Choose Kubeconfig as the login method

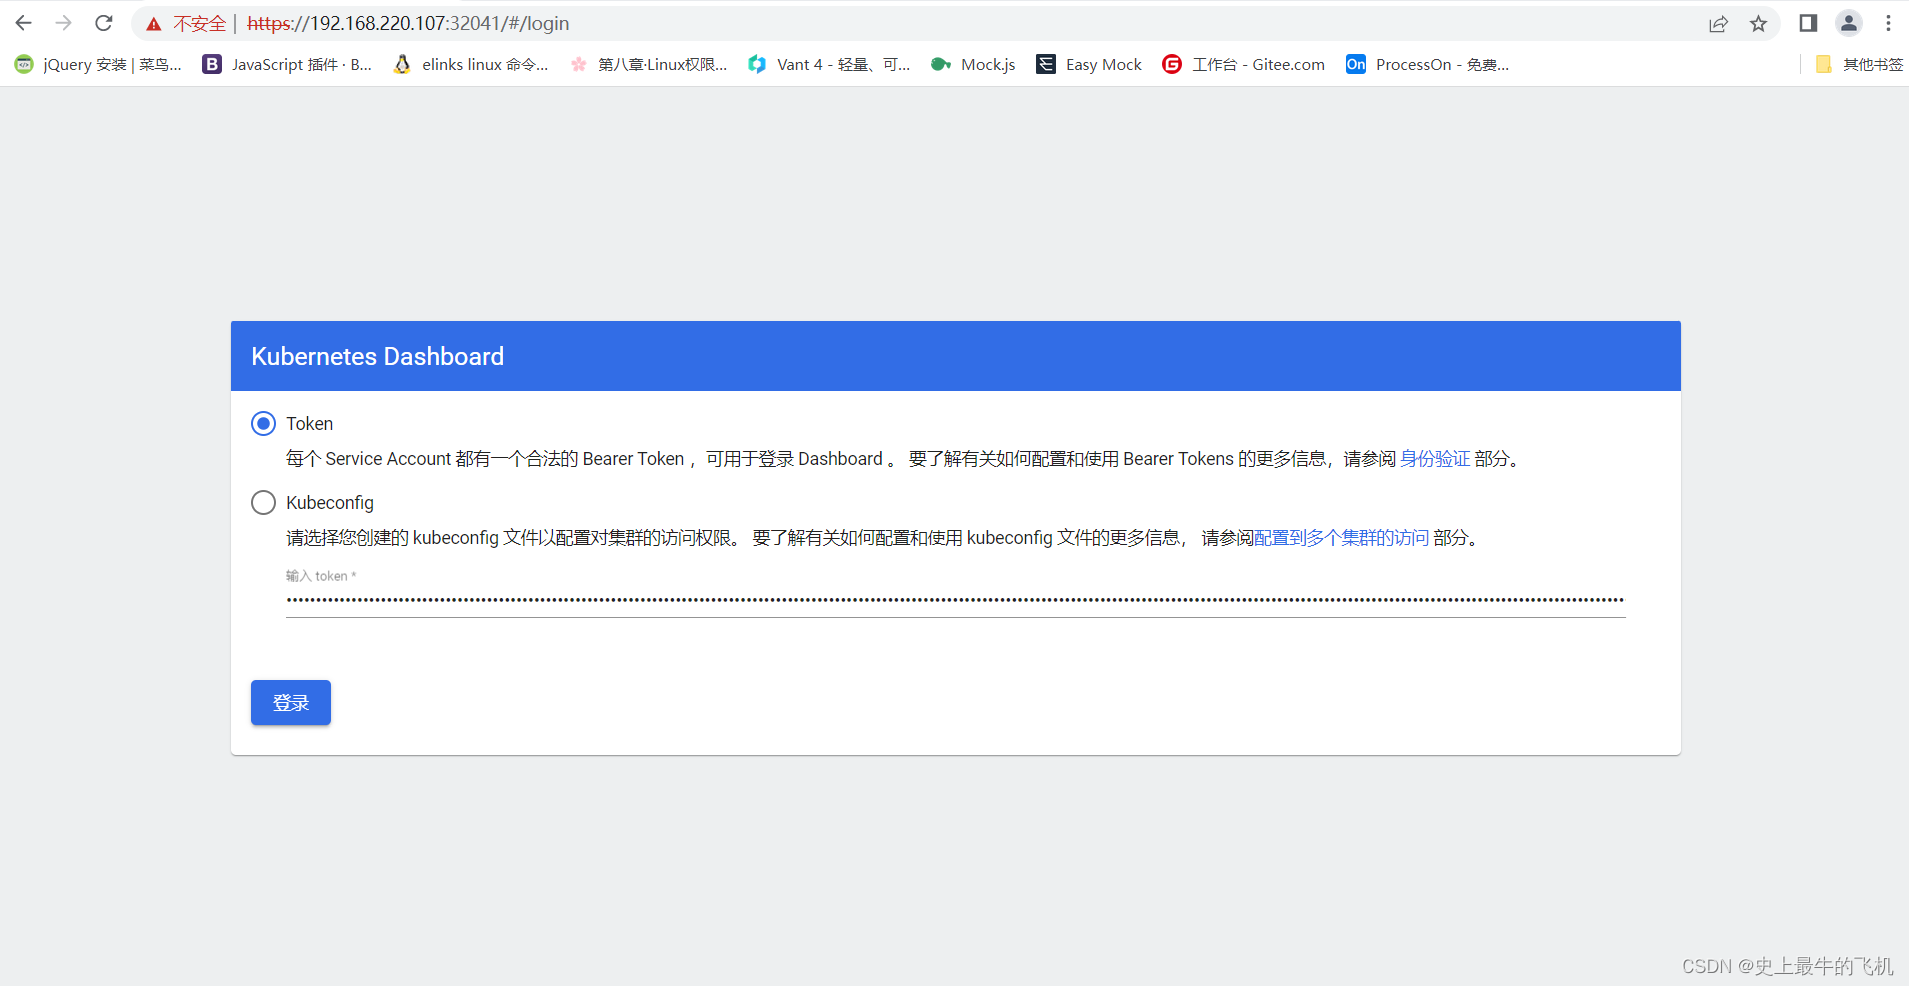pyautogui.click(x=262, y=502)
